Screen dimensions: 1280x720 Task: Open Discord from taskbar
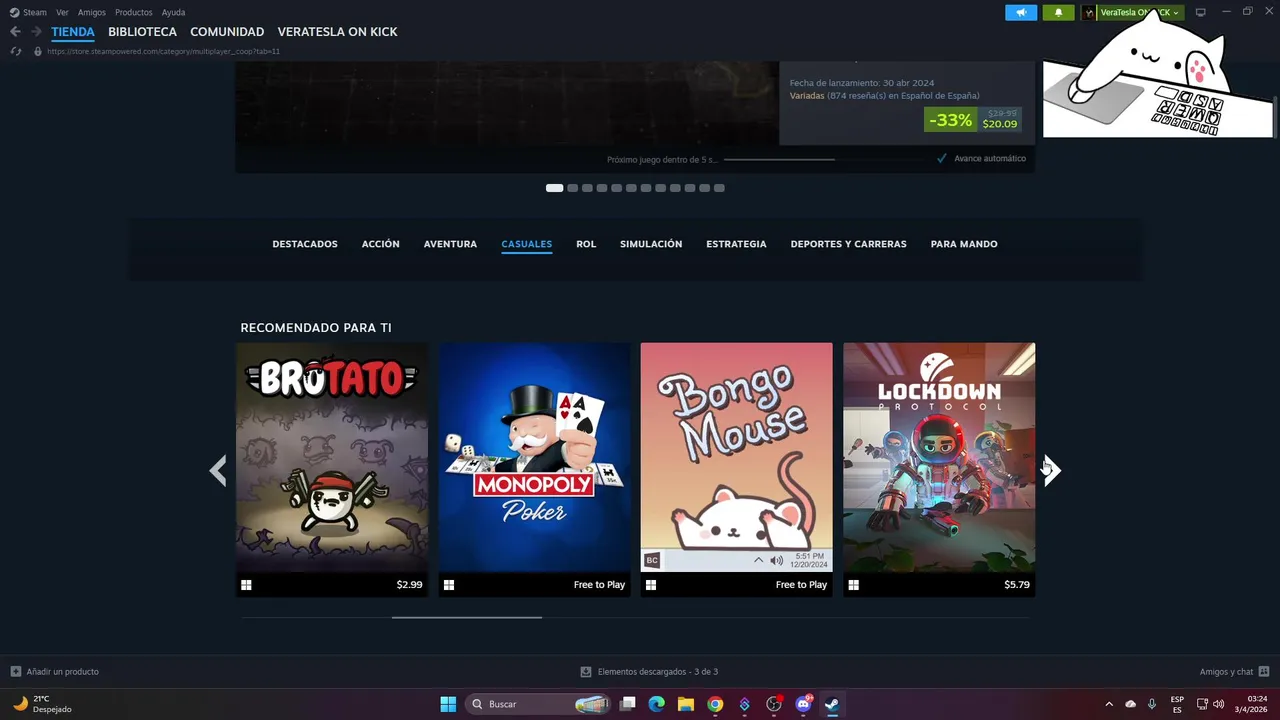[x=803, y=704]
